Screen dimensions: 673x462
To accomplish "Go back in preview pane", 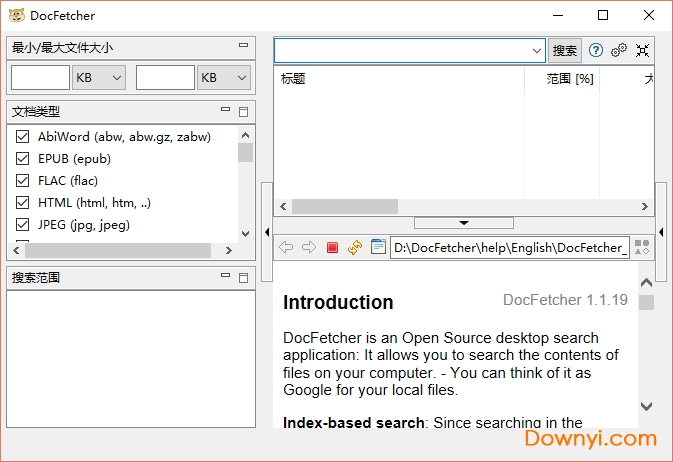I will pos(286,247).
